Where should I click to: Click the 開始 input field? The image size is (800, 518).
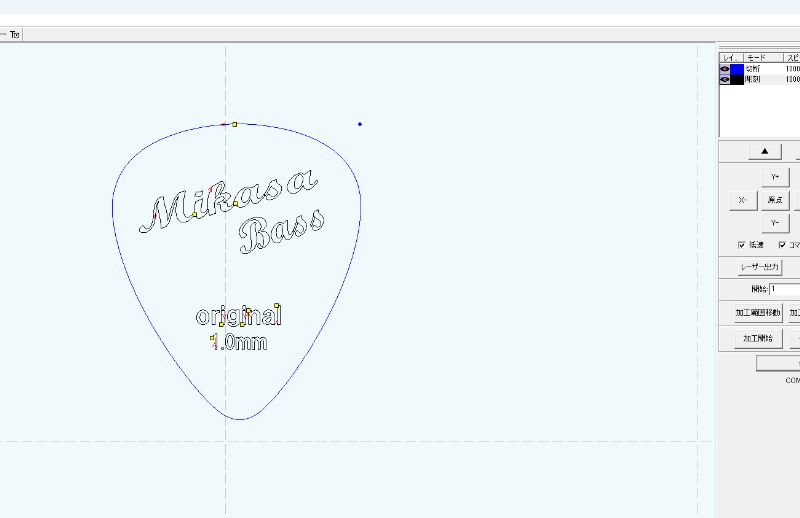coord(785,290)
